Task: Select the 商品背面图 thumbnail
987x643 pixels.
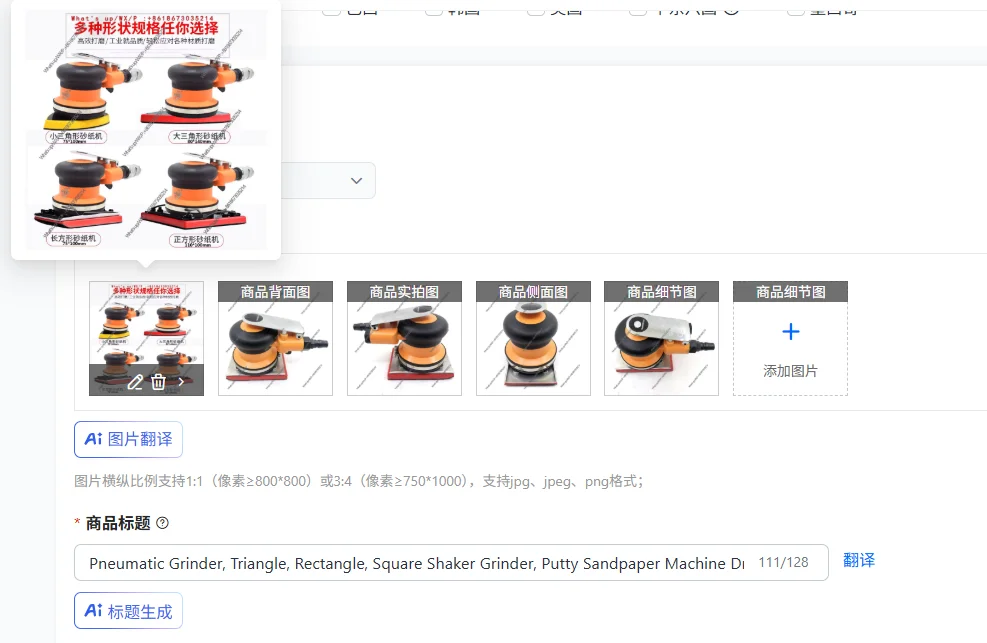Action: (275, 338)
